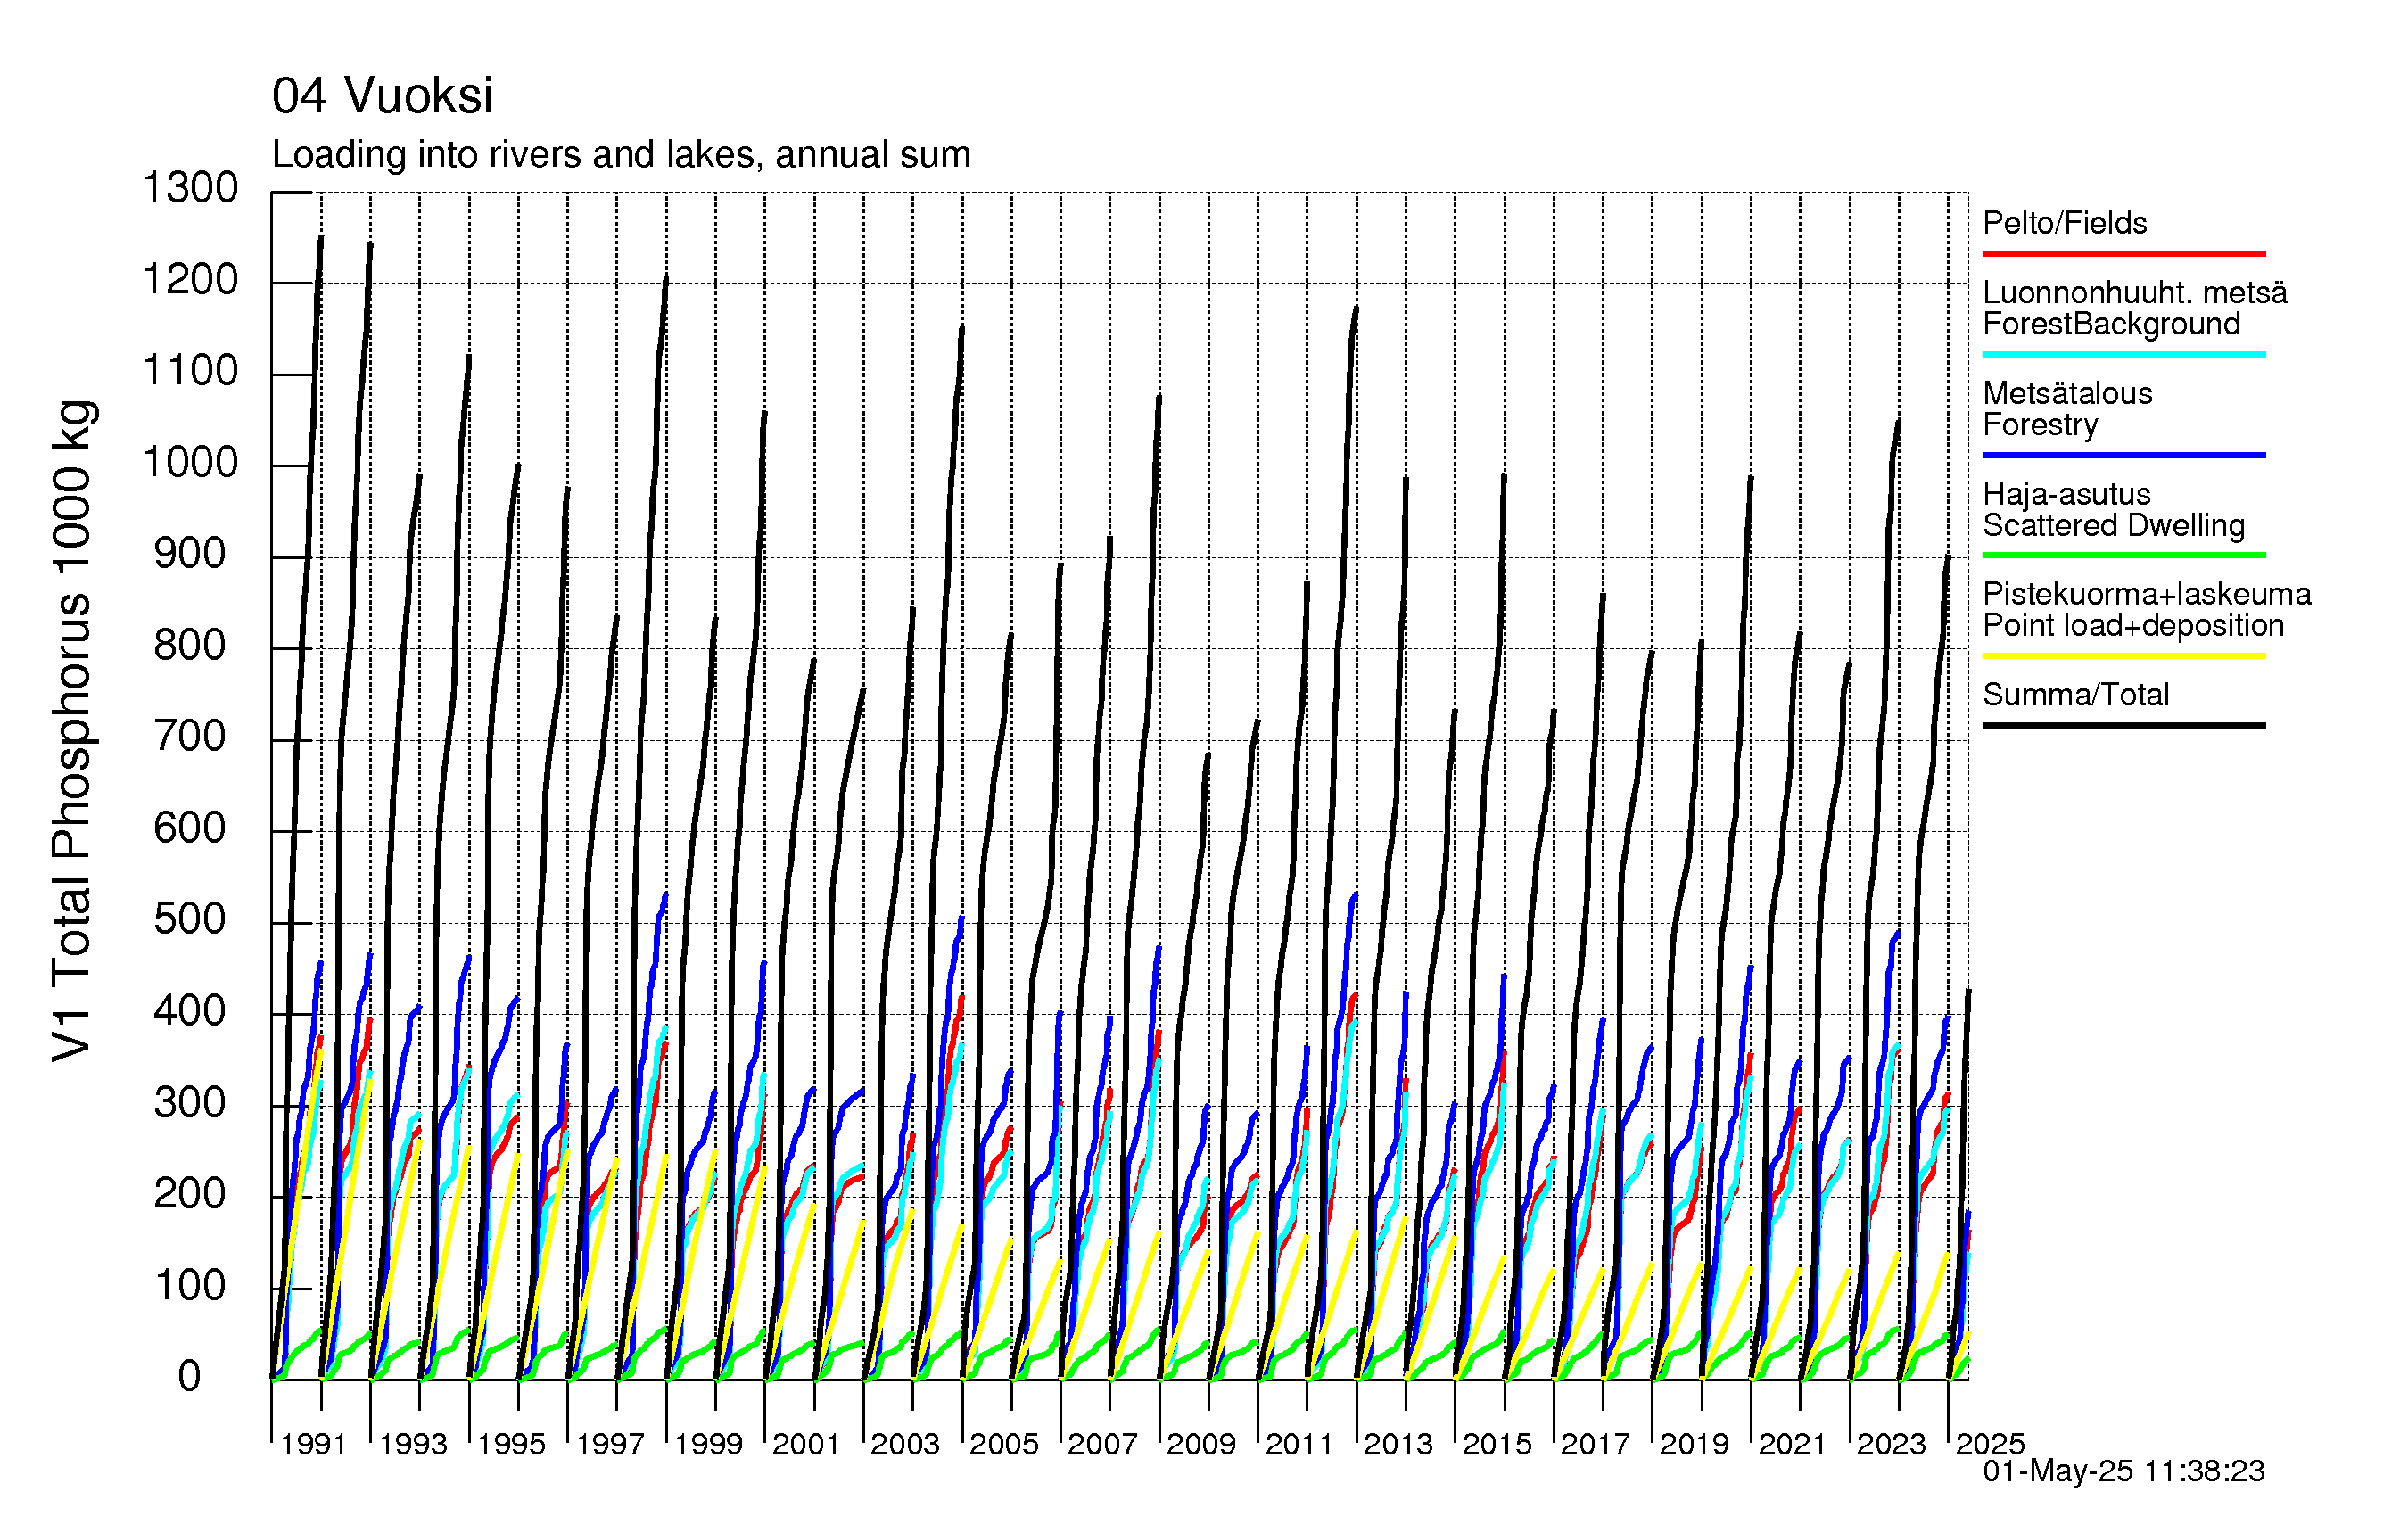Click the x-axis year label 2015
This screenshot has width=2408, height=1516.
(x=1497, y=1444)
